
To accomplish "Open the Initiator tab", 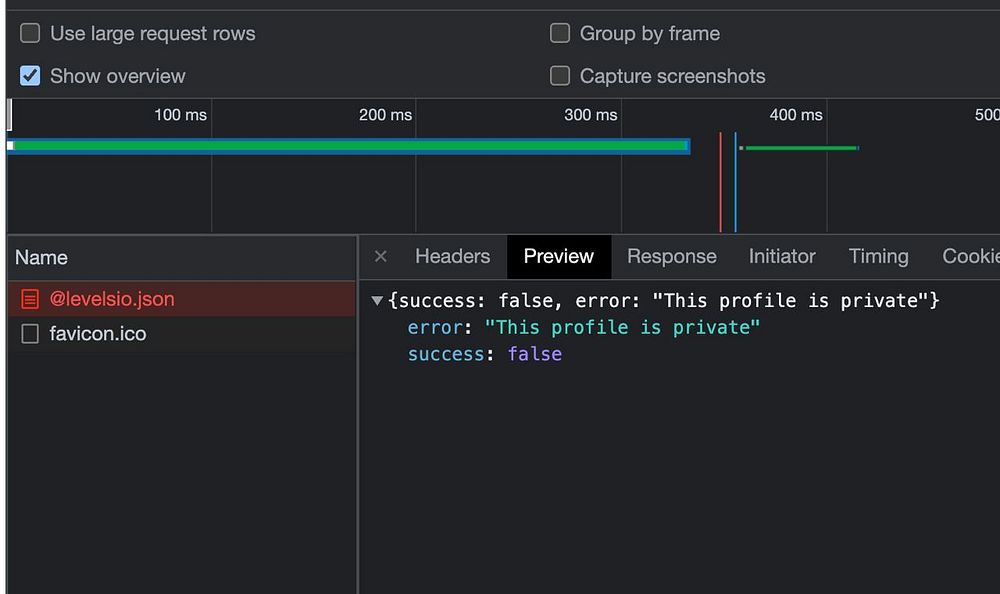I will pyautogui.click(x=782, y=257).
